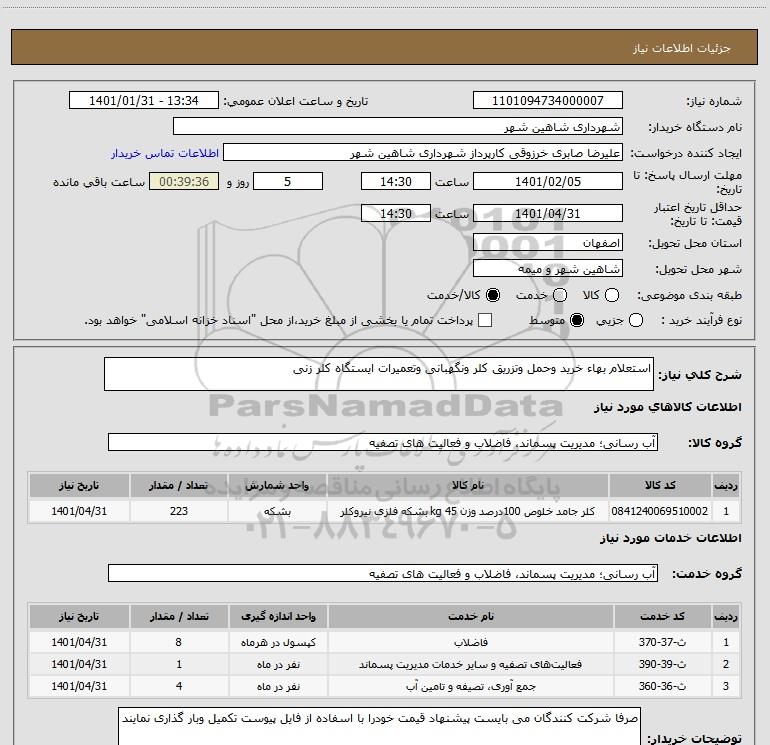Click the days remaining field showing 5
Screen dimensions: 770x745
(x=288, y=181)
